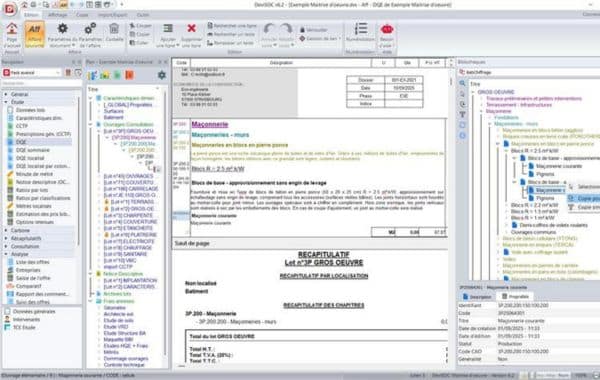Open the pack avancé dropdown in Navigation
600x380 pixels.
32,73
